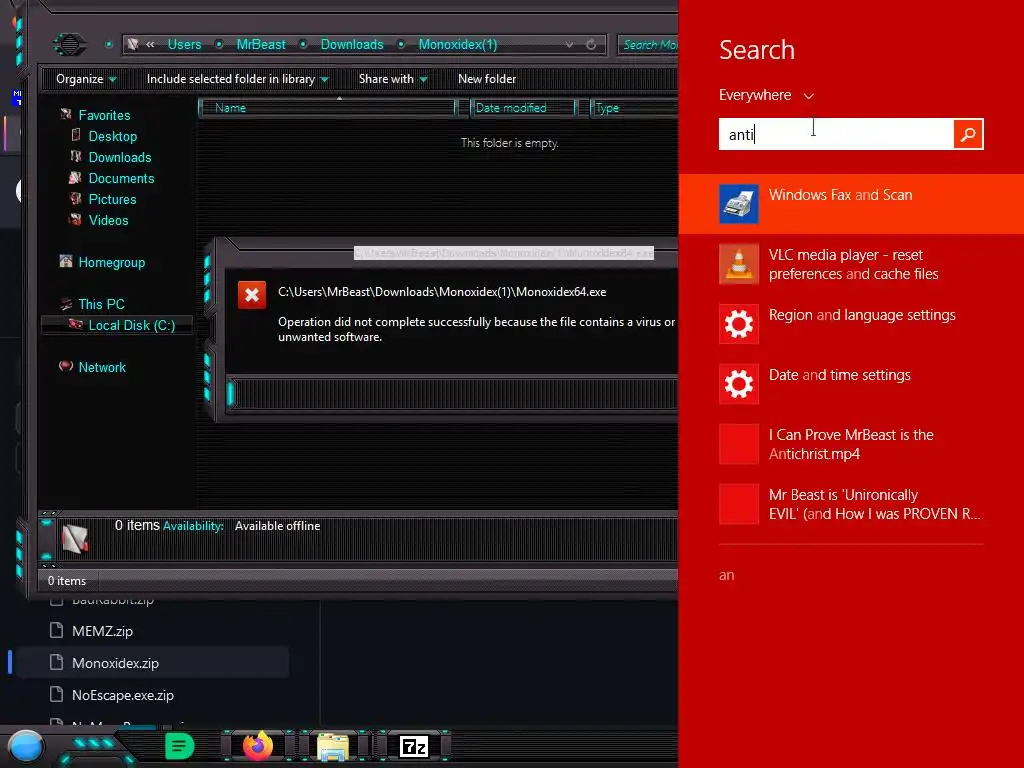Open the Share with dropdown

(392, 79)
